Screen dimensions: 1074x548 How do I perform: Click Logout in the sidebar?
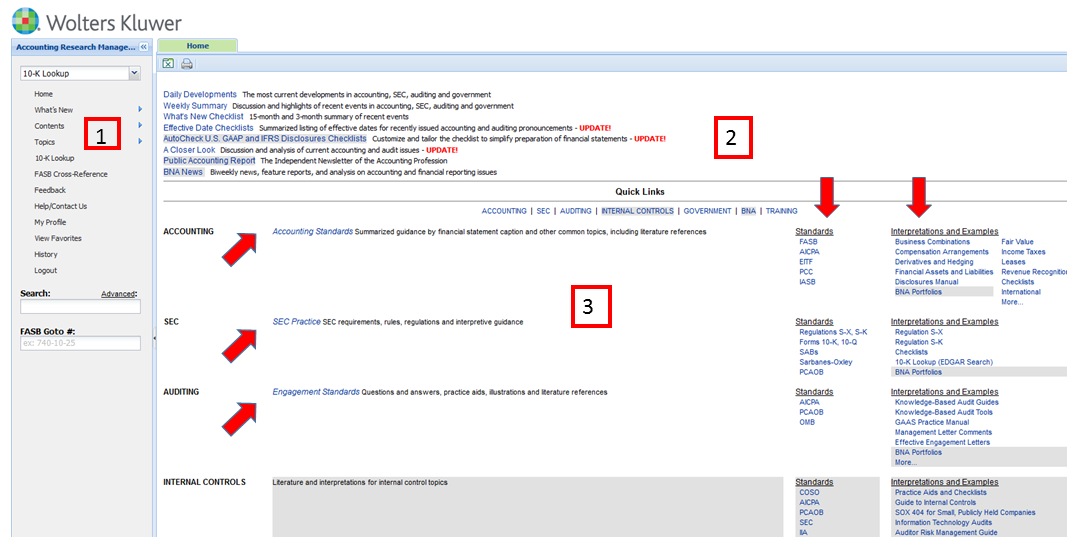coord(46,270)
